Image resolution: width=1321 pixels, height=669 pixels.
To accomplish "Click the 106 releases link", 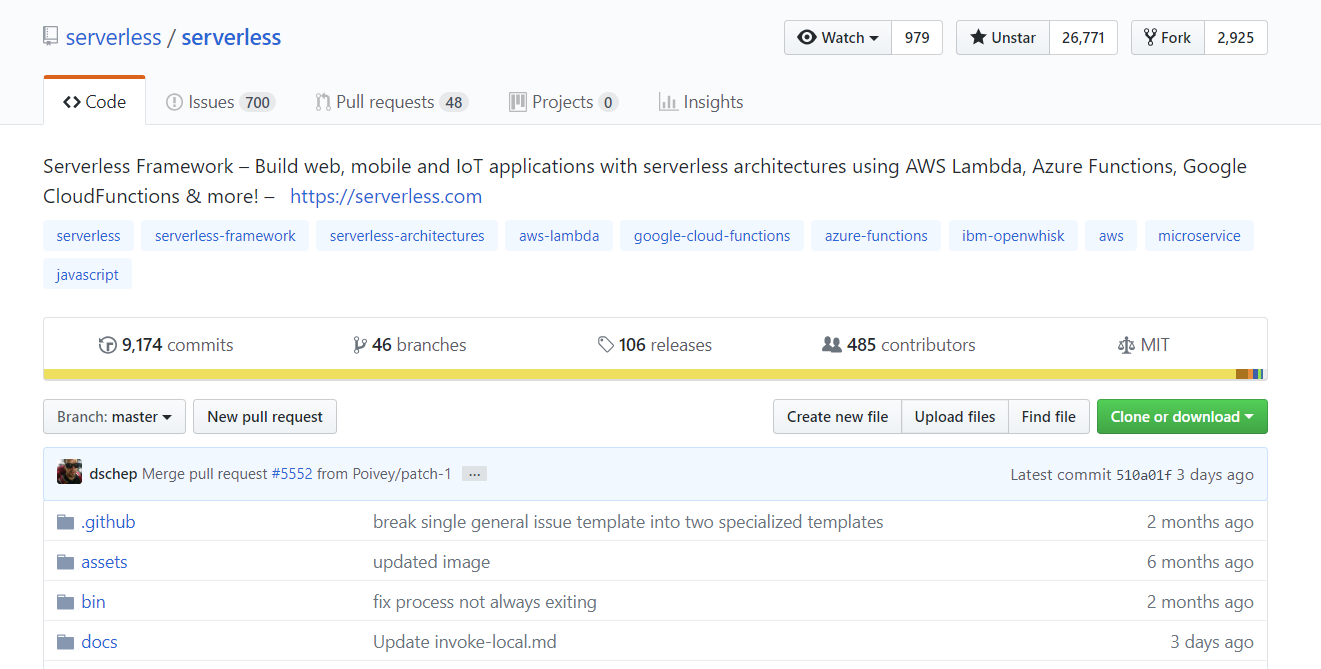I will tap(655, 345).
